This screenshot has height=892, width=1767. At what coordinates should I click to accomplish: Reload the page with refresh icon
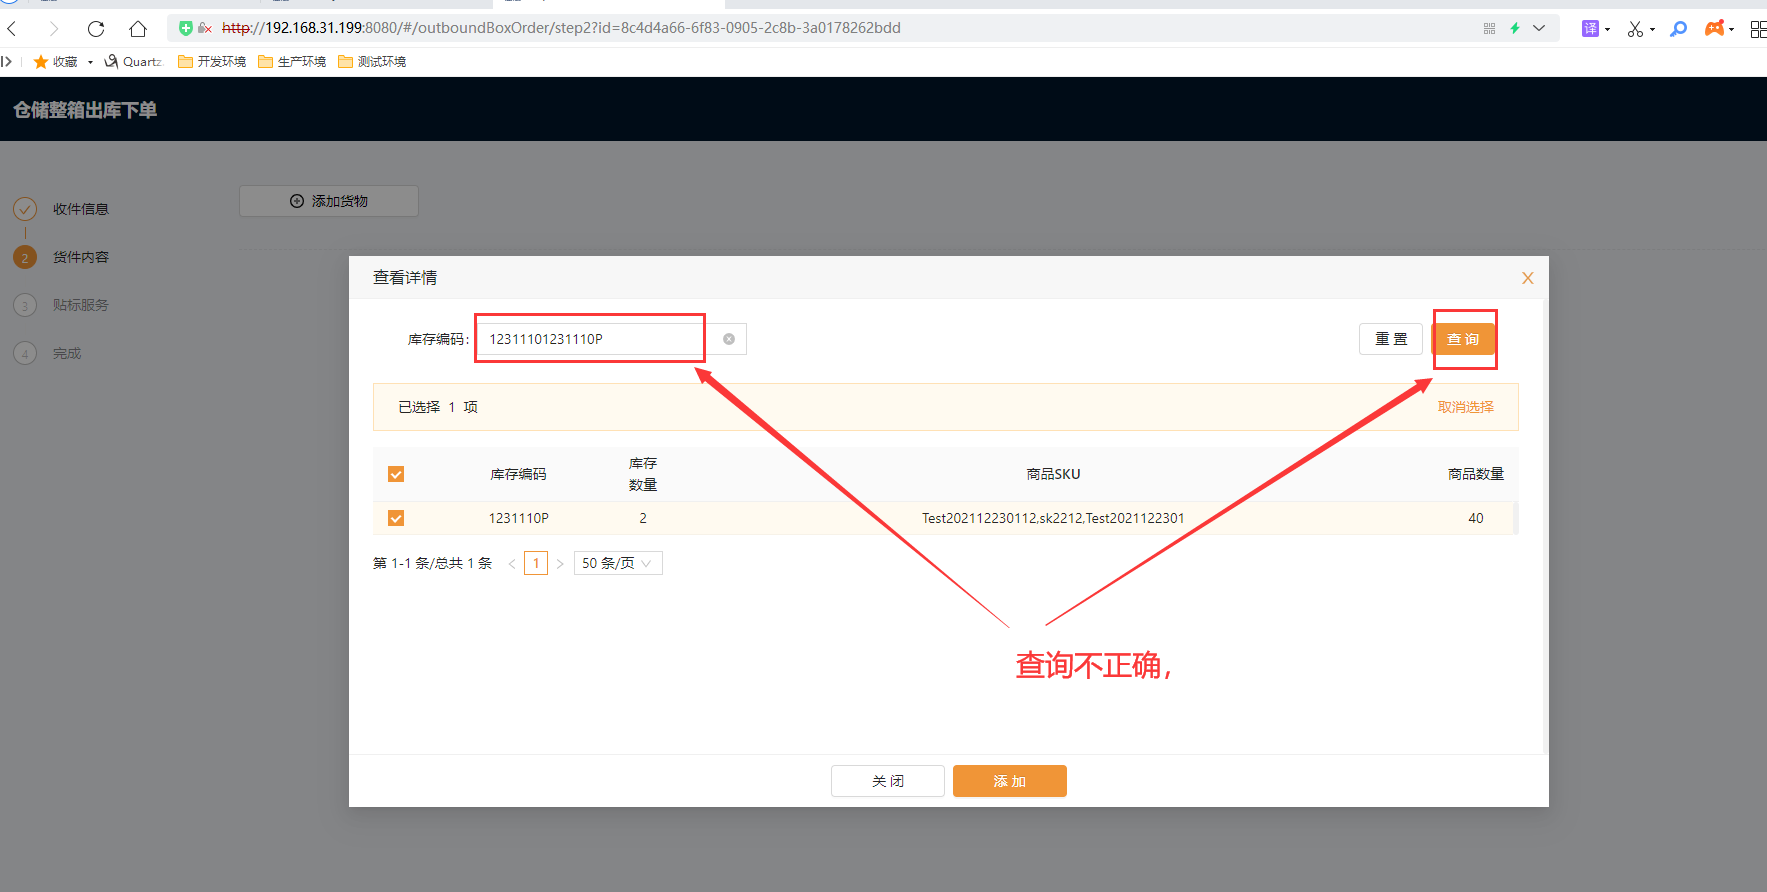[96, 28]
